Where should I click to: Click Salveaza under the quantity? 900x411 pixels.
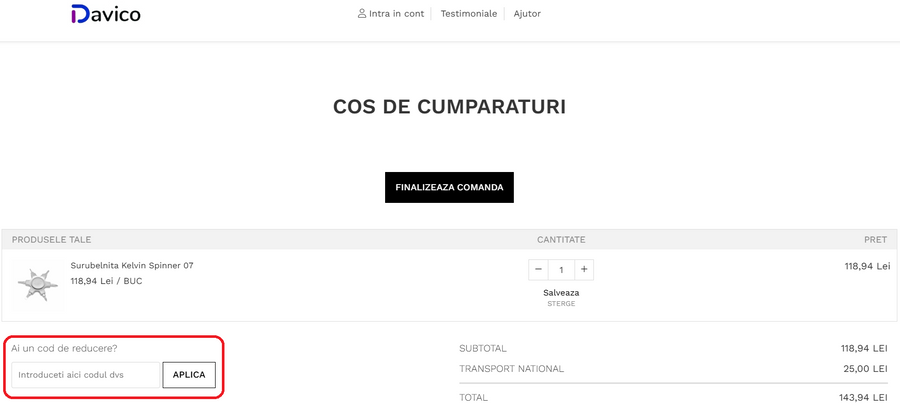[561, 293]
